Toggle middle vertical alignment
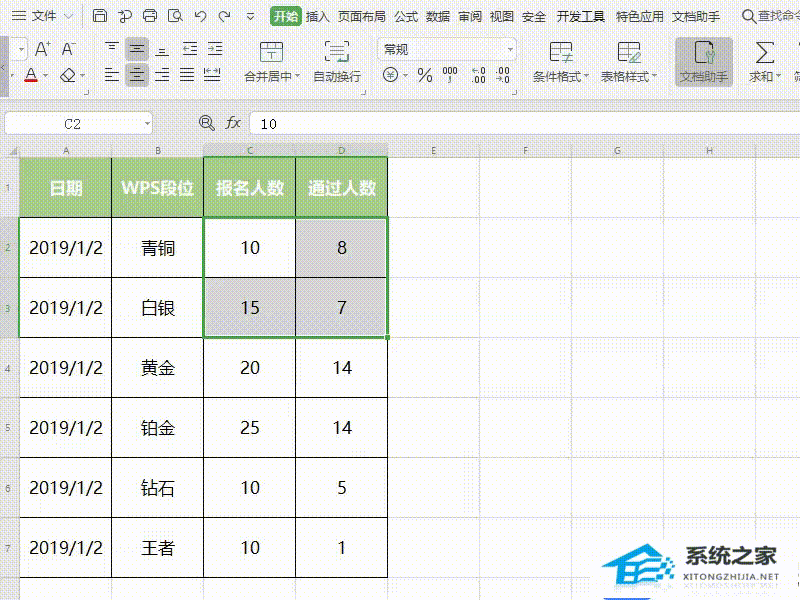 137,49
